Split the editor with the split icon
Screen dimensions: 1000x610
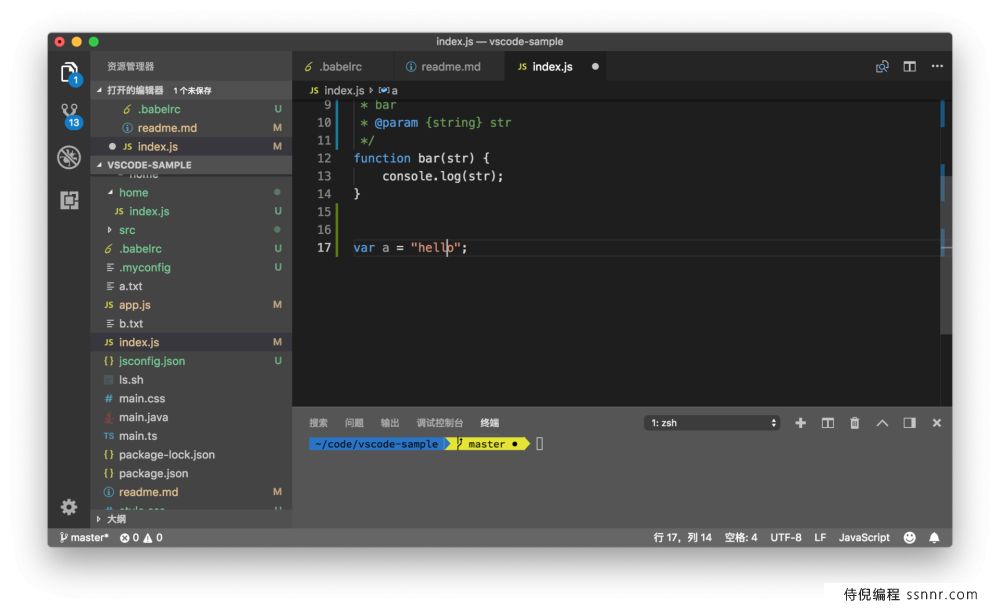click(x=909, y=66)
